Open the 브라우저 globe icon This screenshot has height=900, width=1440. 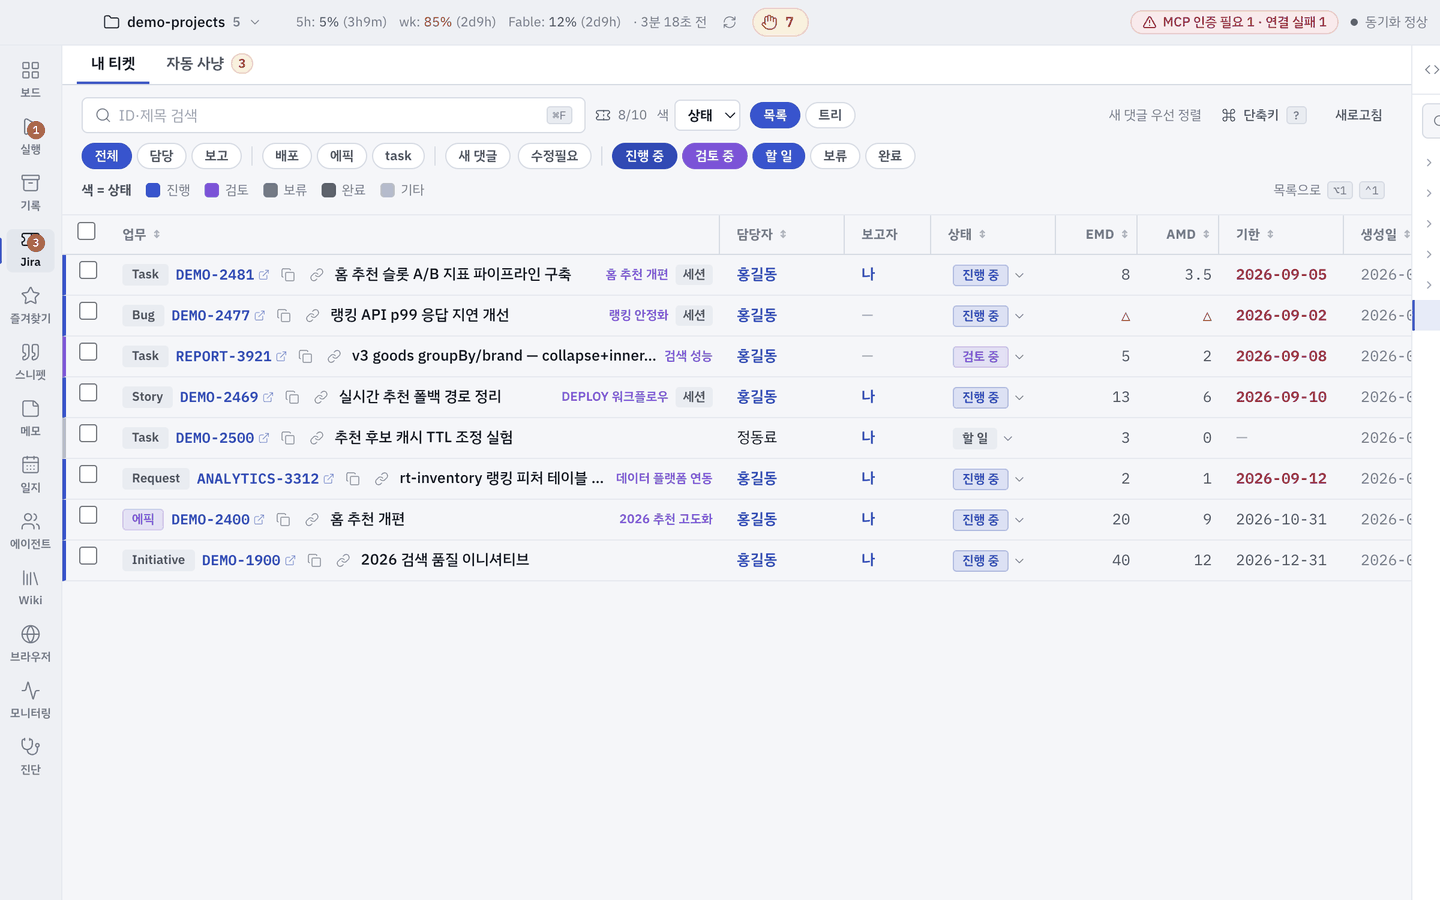click(x=30, y=634)
